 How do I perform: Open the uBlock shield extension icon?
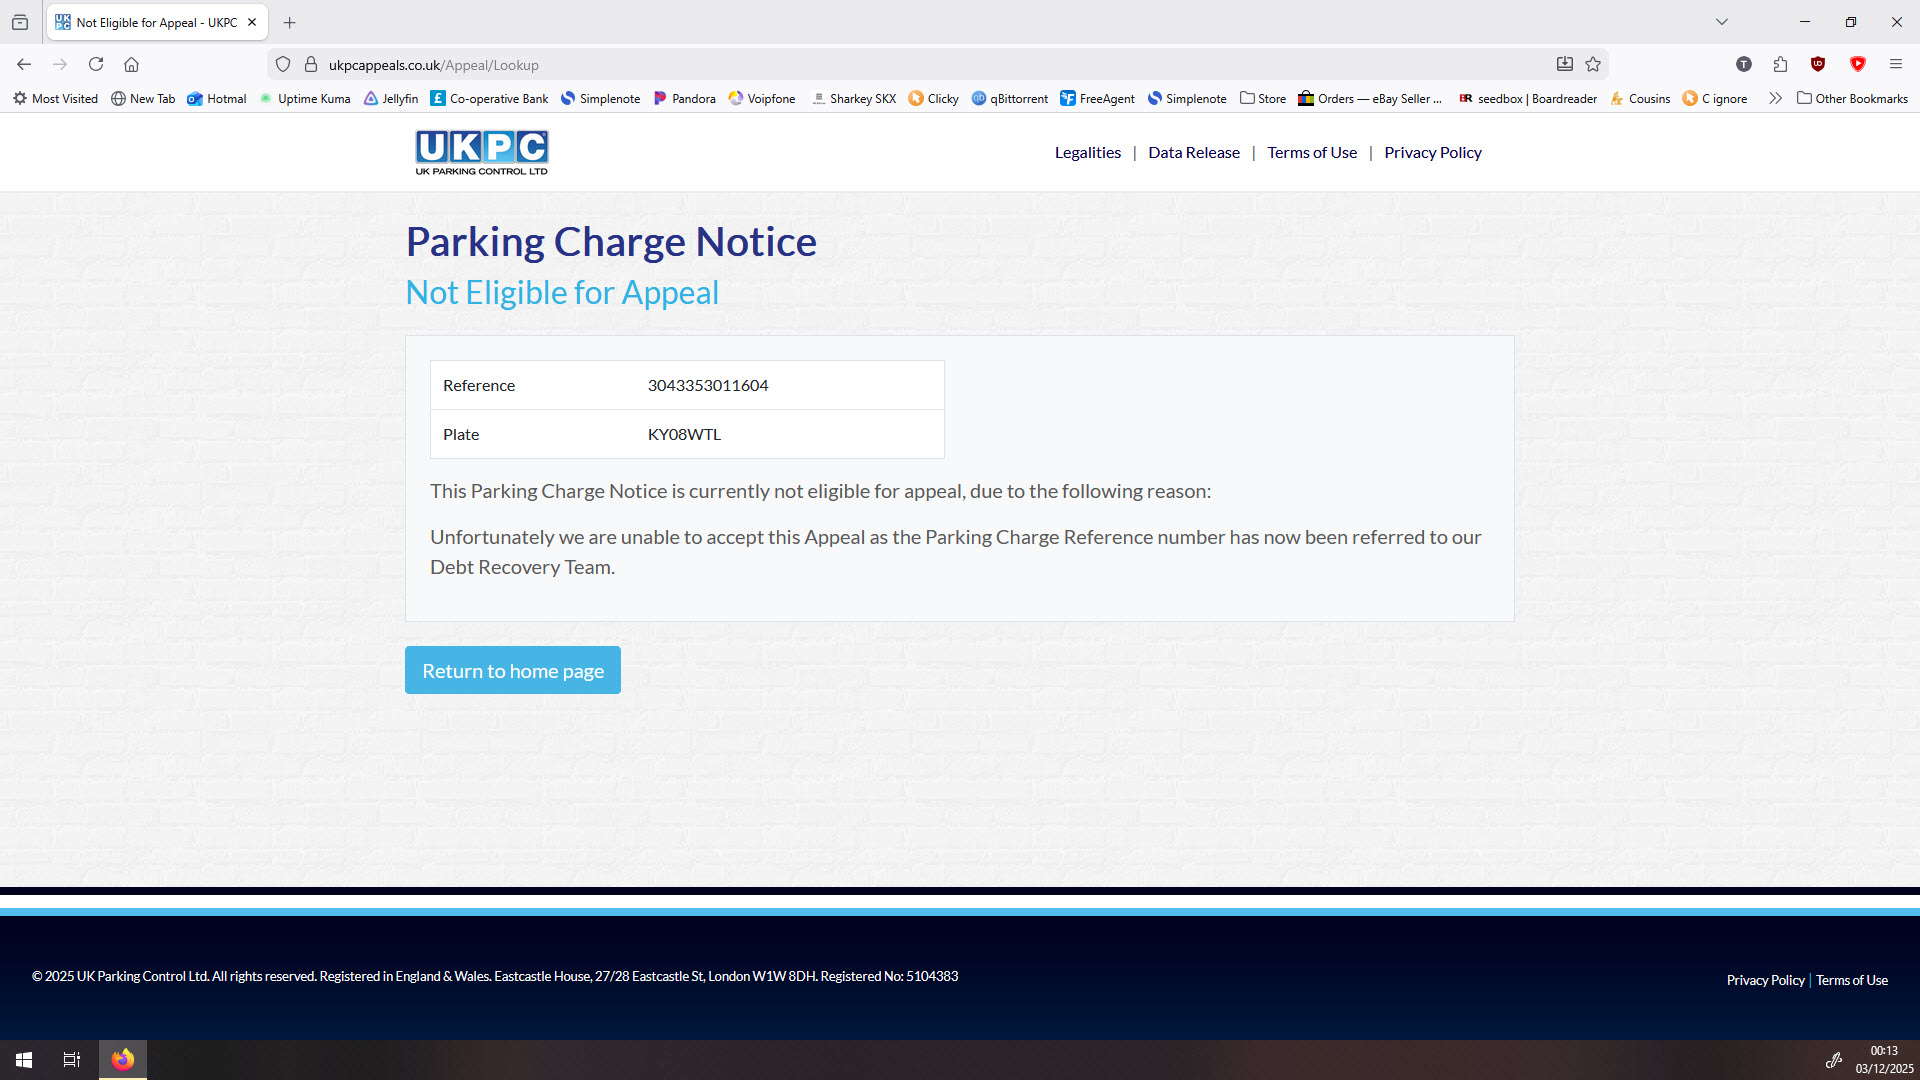[1818, 64]
